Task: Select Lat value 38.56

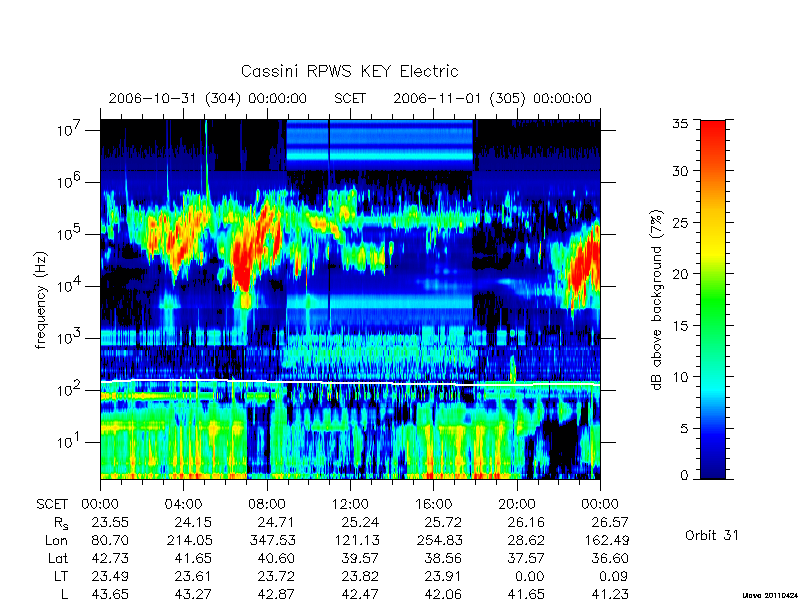Action: pyautogui.click(x=443, y=558)
